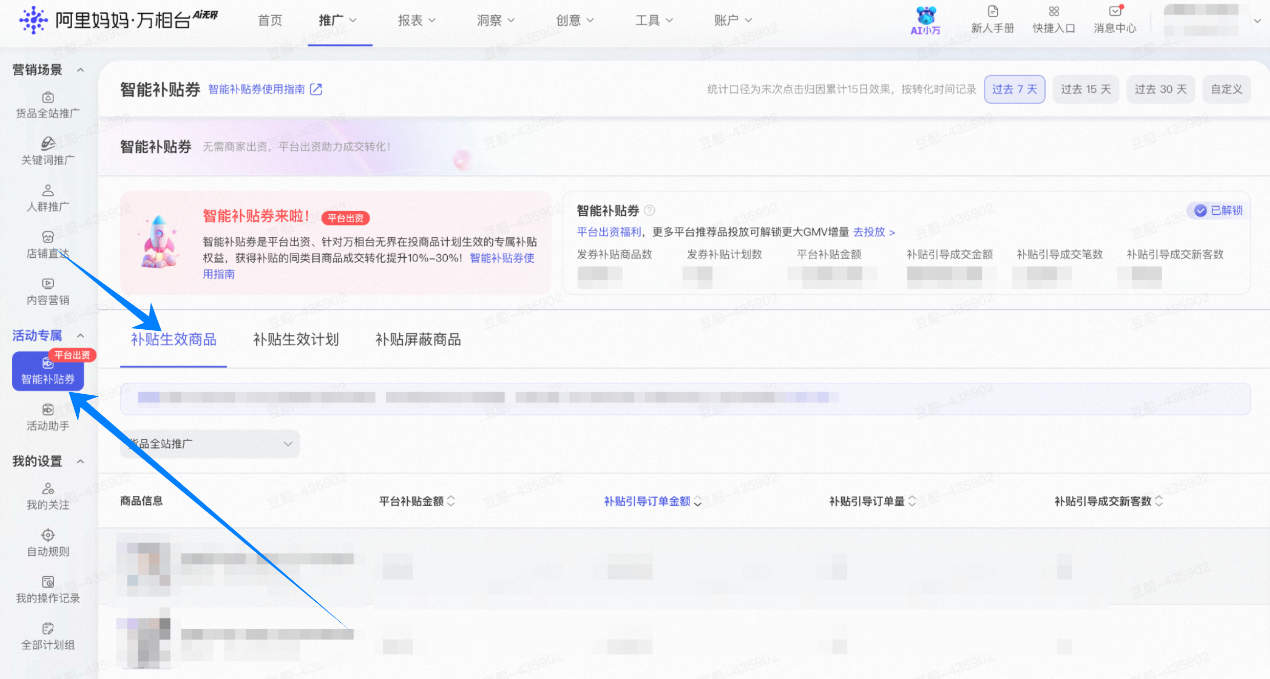This screenshot has width=1270, height=679.
Task: Open the 货品全站推广 scene filter dropdown
Action: click(210, 443)
